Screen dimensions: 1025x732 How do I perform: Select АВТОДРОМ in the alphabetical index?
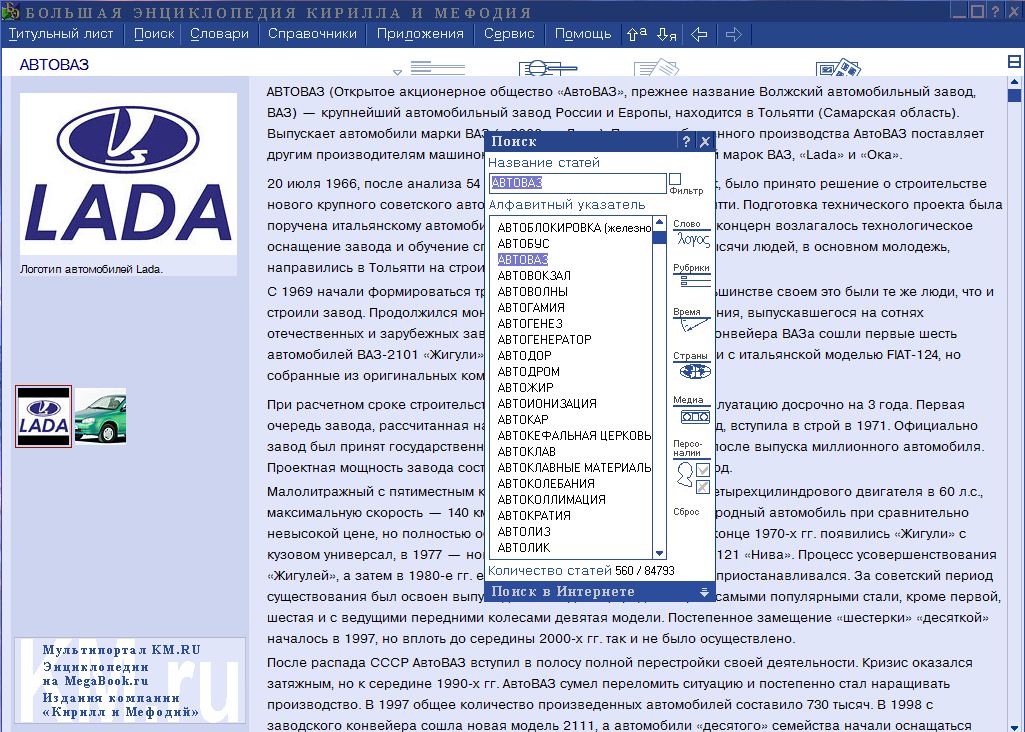pyautogui.click(x=528, y=372)
